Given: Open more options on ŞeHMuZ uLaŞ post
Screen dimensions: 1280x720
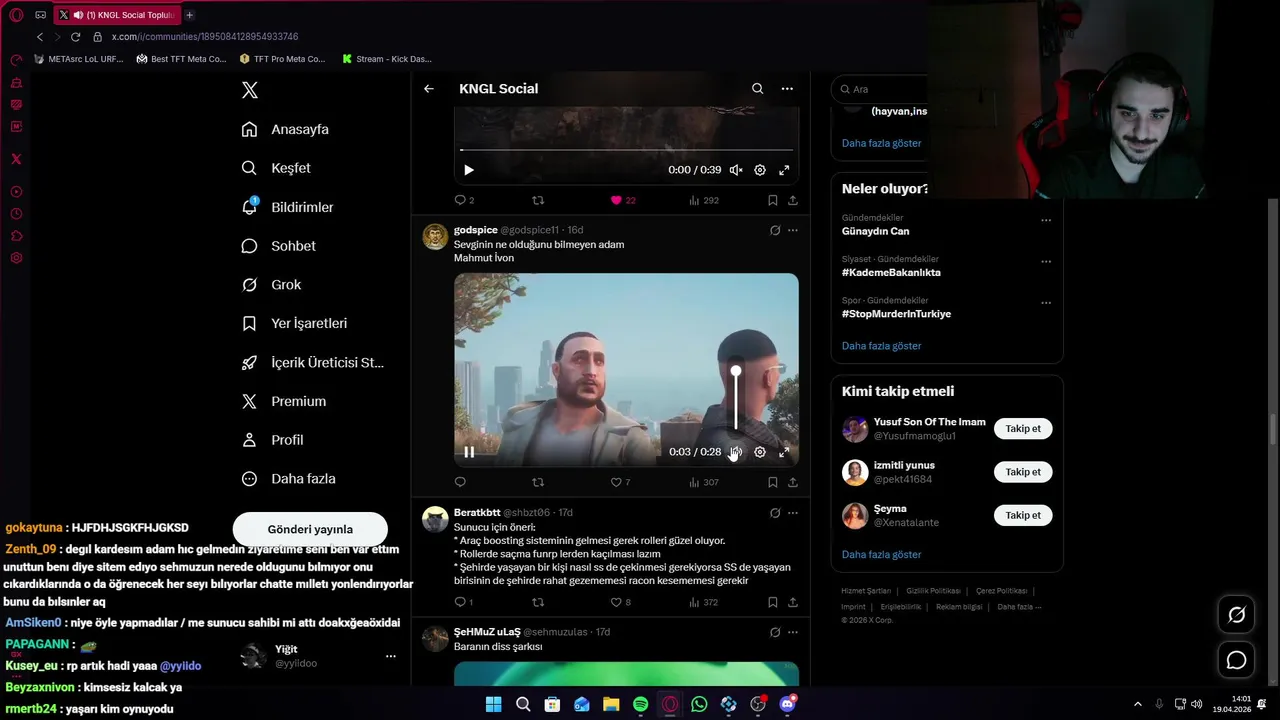Looking at the screenshot, I should [793, 632].
